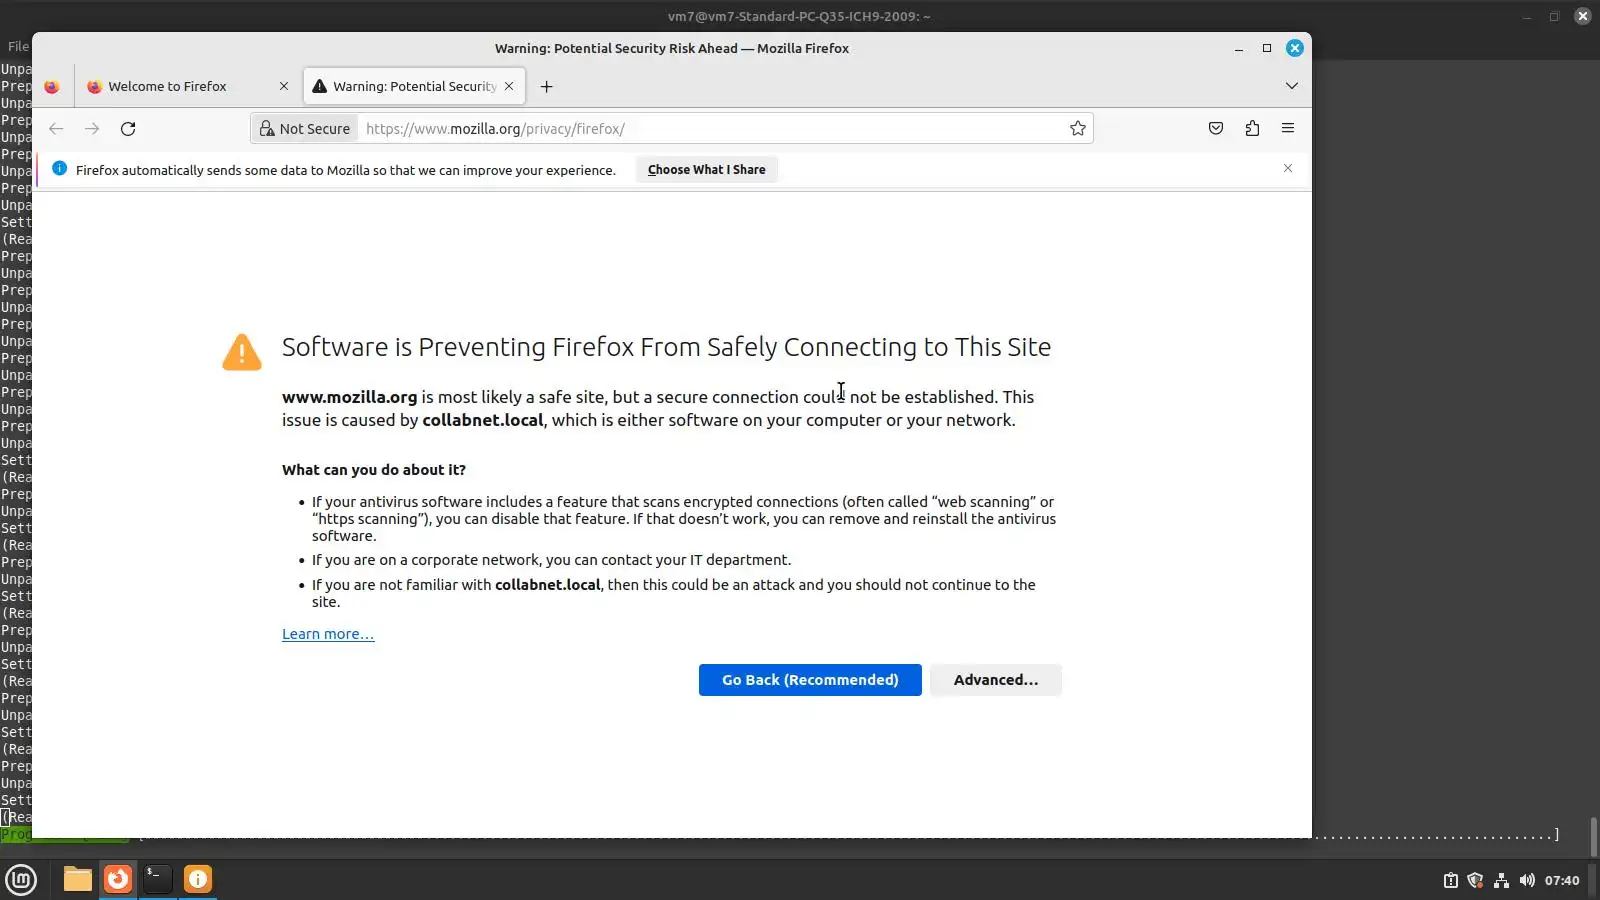Click the shield security tray icon

pos(1475,881)
